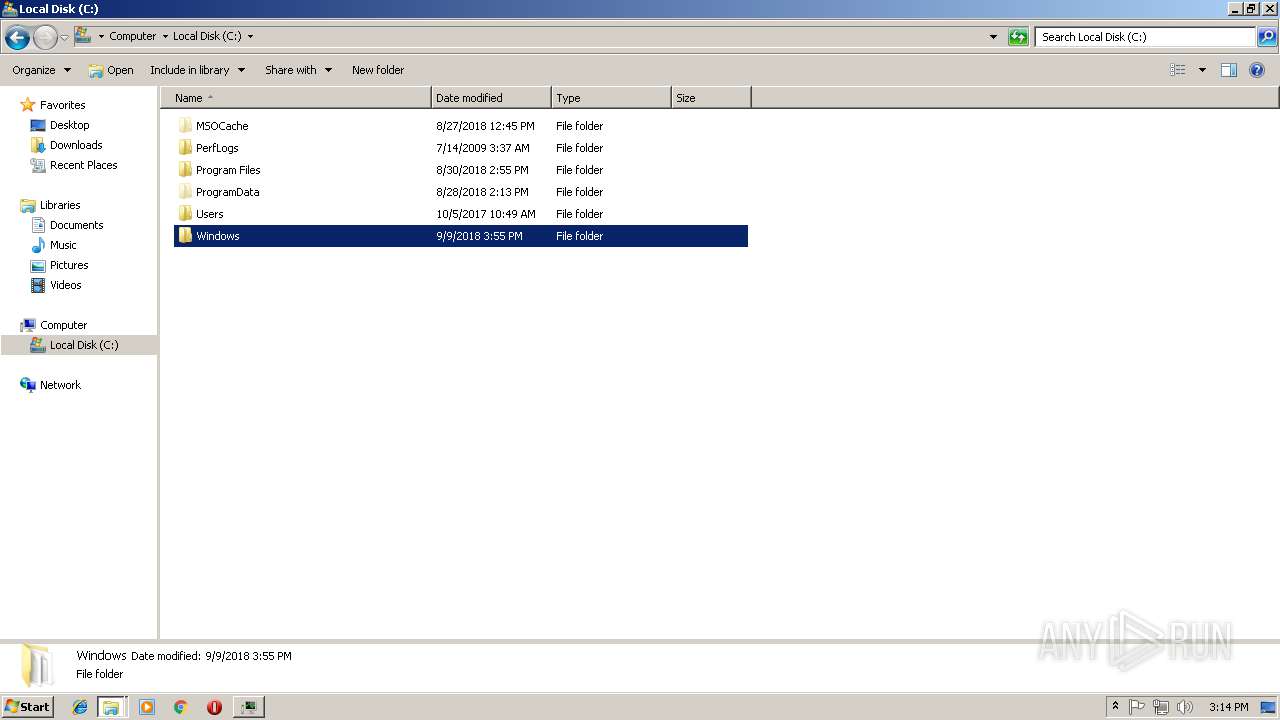This screenshot has width=1280, height=720.
Task: Open Include in library menu
Action: click(x=197, y=70)
